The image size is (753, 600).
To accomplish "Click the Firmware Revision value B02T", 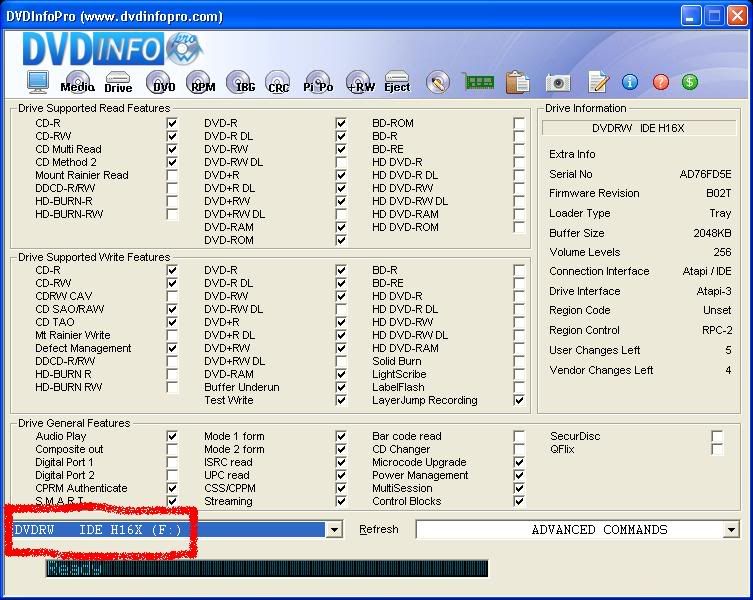I will tap(718, 193).
